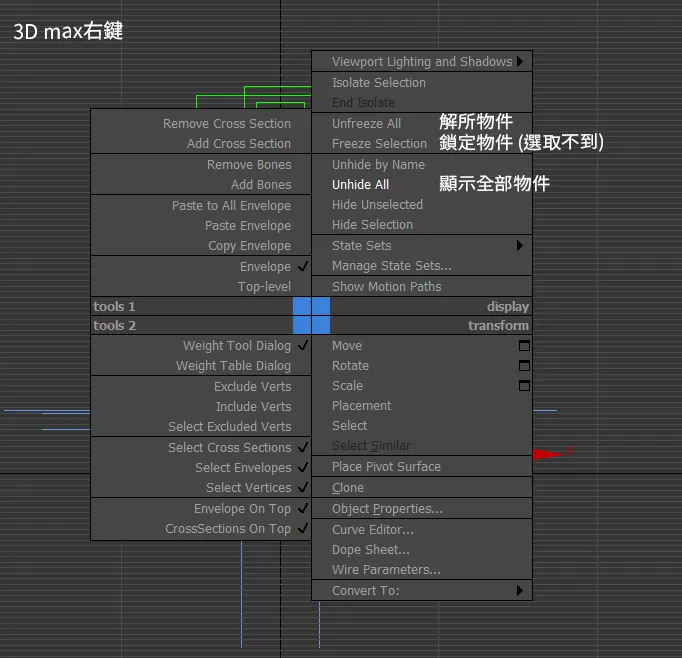Choose Clone menu entry
682x658 pixels.
[422, 488]
